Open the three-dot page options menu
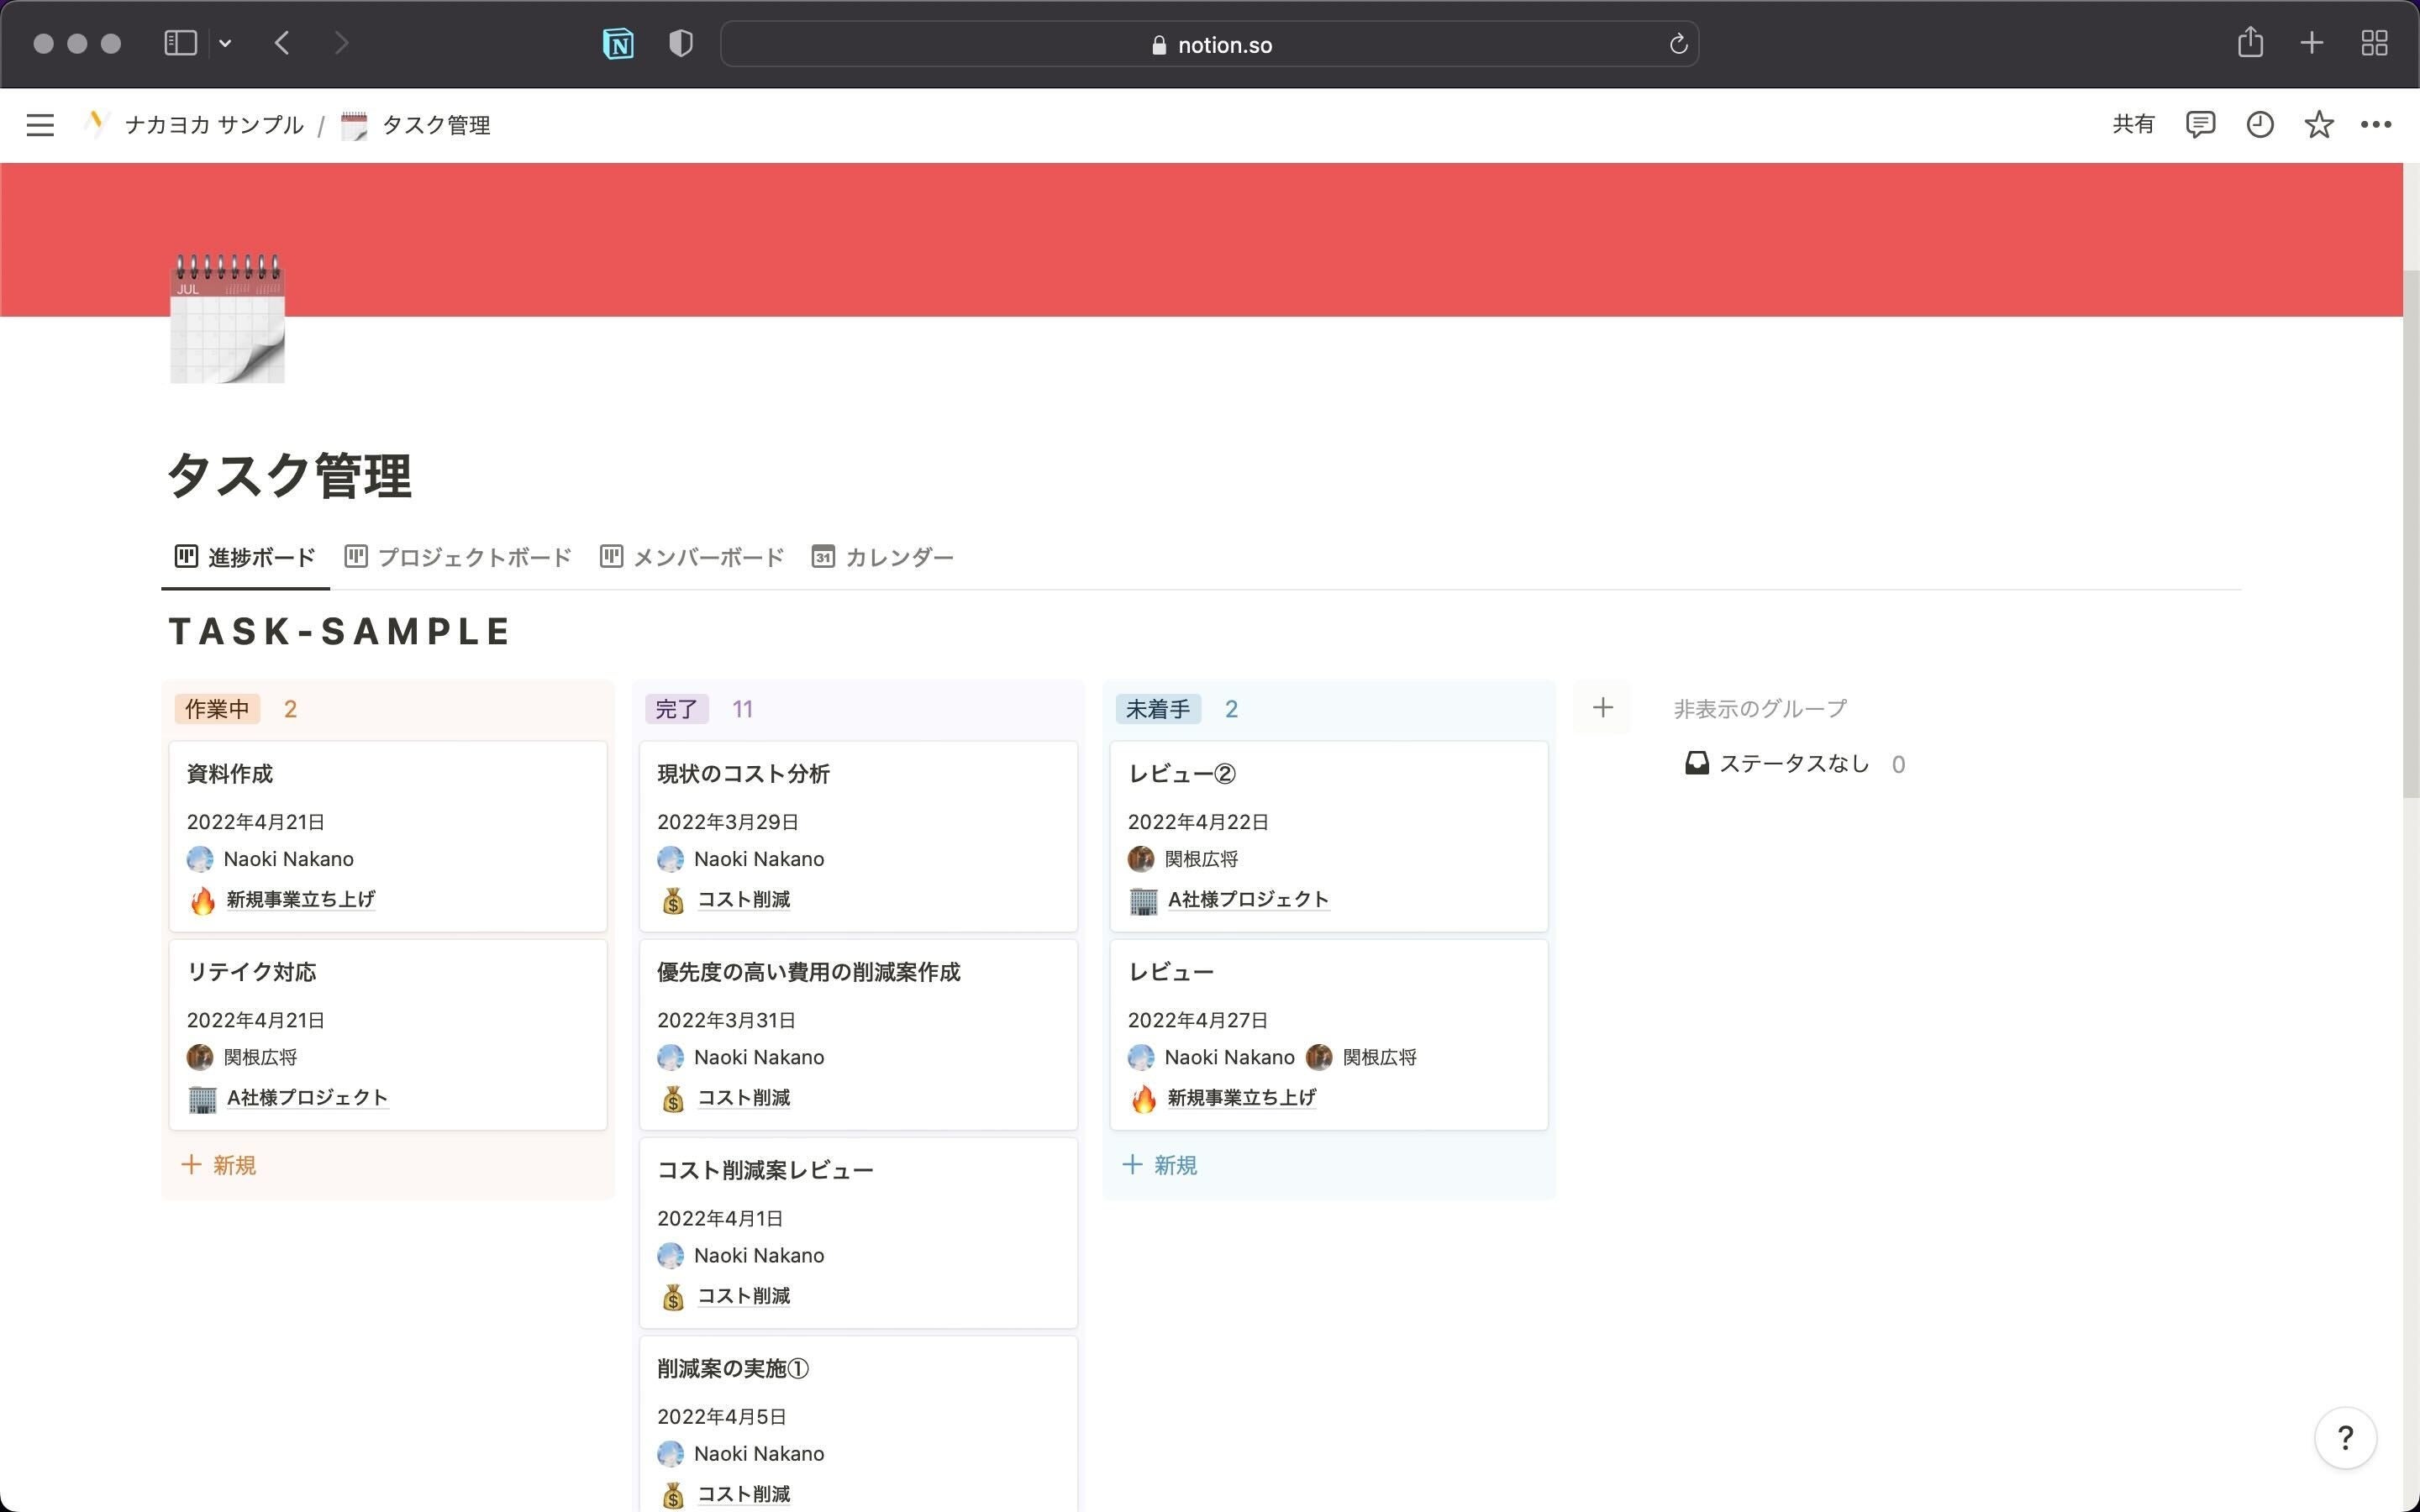The image size is (2420, 1512). (2376, 125)
